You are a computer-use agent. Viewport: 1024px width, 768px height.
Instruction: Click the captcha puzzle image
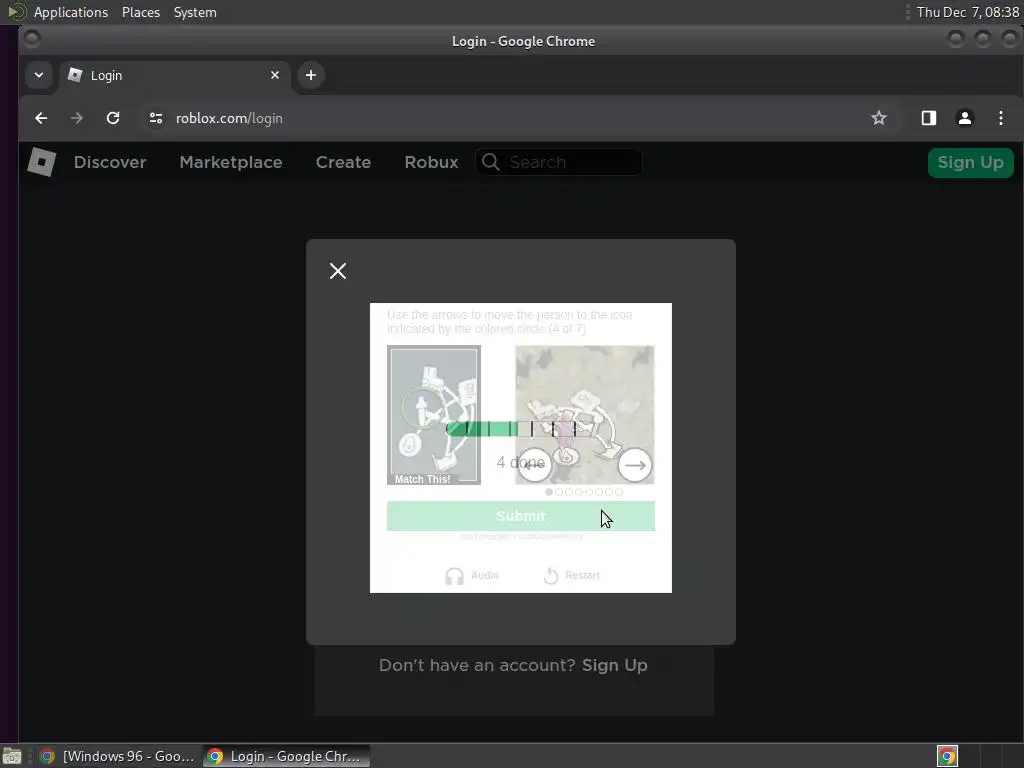click(x=584, y=415)
